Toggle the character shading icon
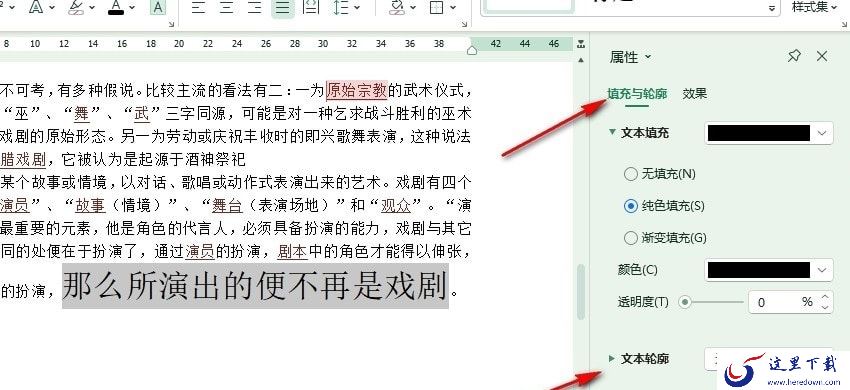 tap(158, 8)
